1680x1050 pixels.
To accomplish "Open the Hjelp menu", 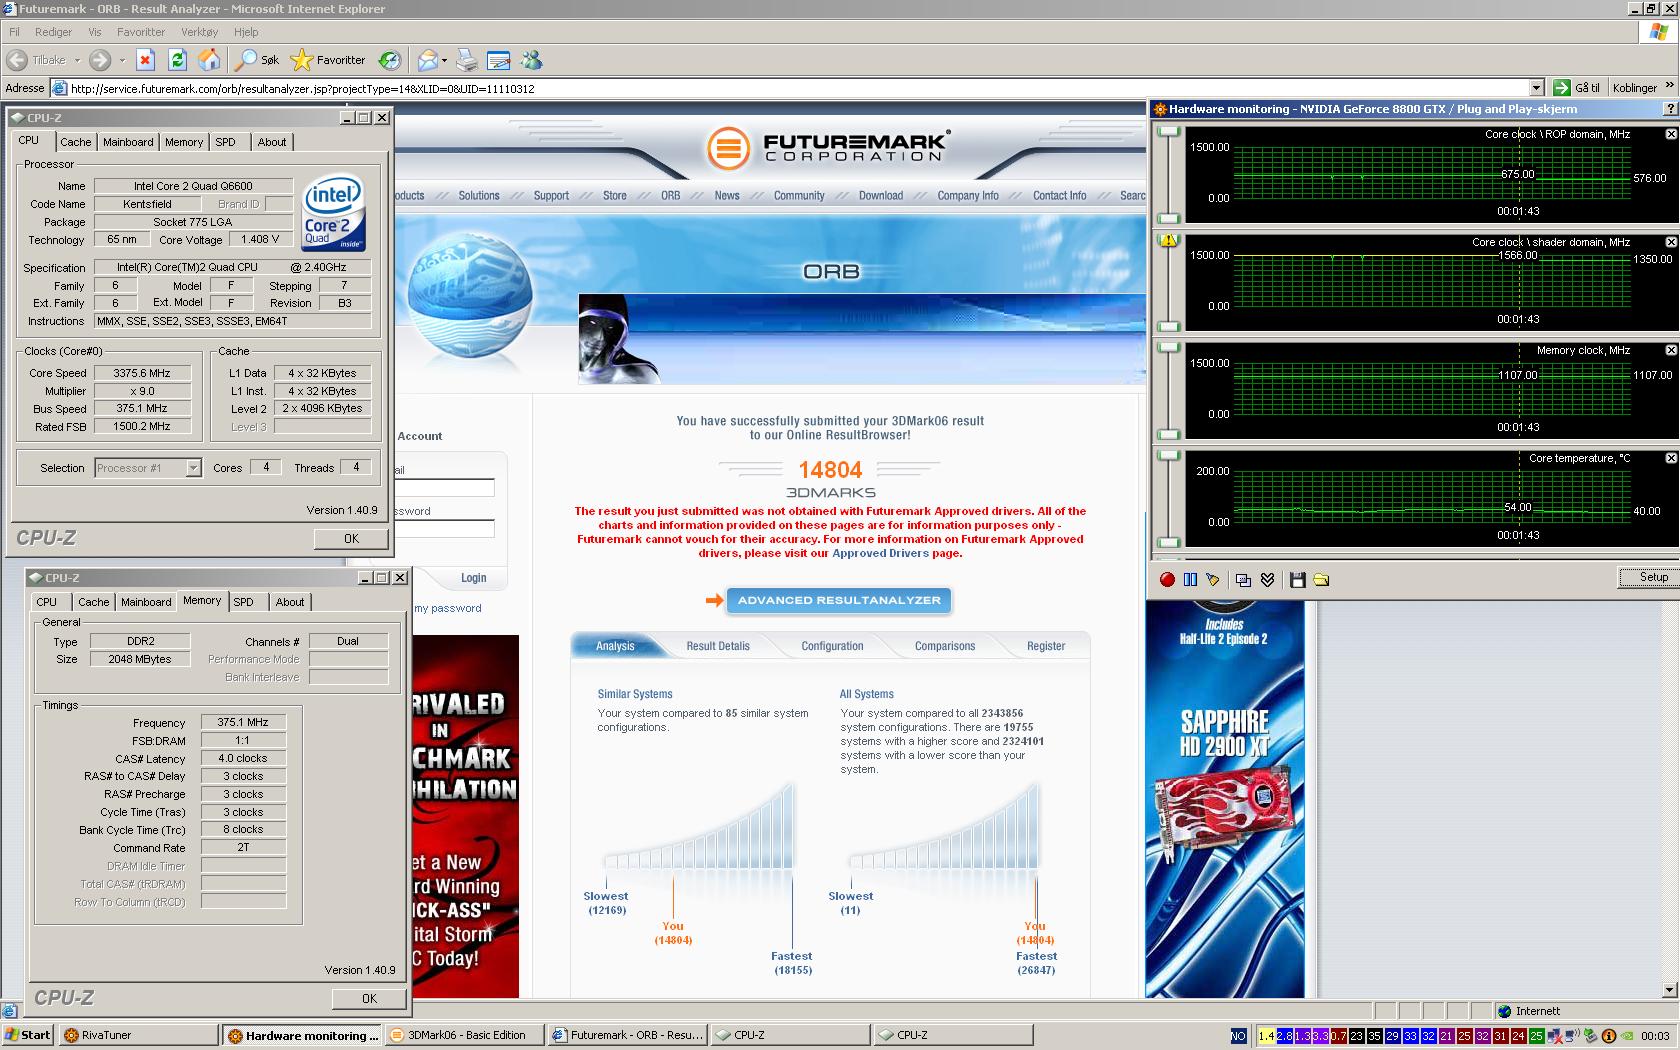I will pyautogui.click(x=246, y=32).
